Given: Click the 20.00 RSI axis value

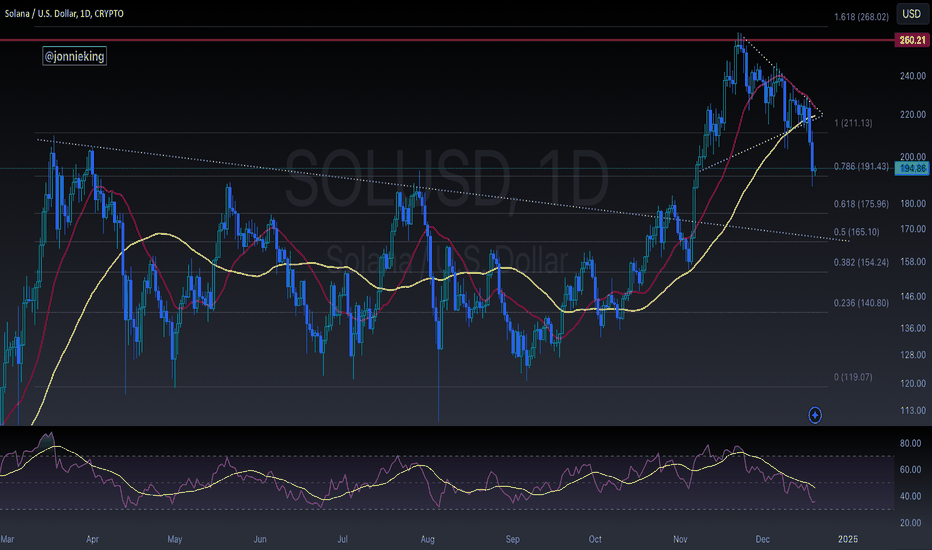Looking at the screenshot, I should (911, 523).
